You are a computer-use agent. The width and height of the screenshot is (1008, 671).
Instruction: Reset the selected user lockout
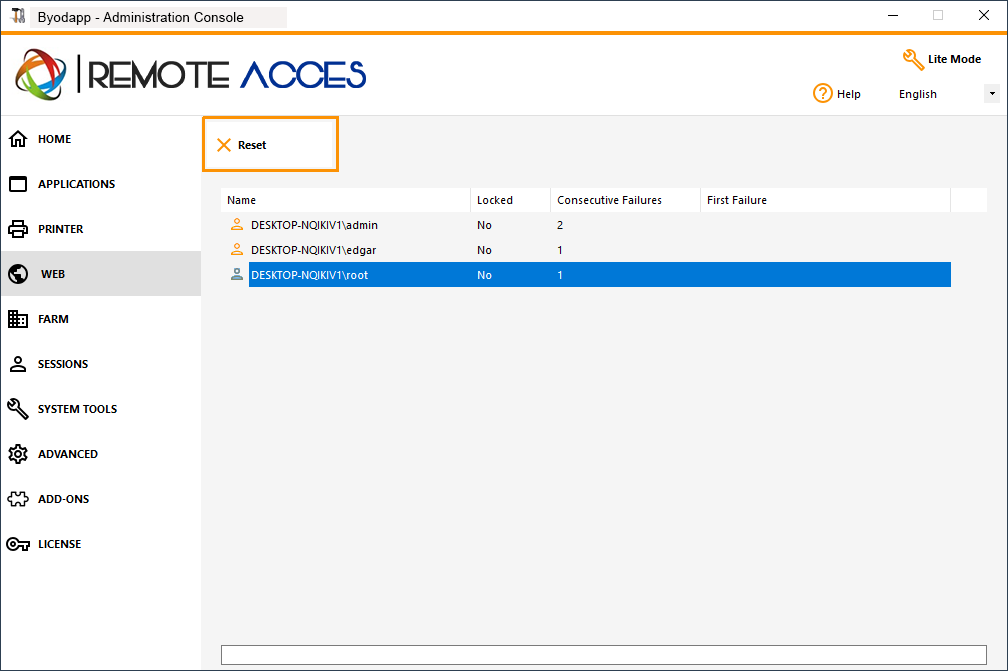click(x=271, y=145)
